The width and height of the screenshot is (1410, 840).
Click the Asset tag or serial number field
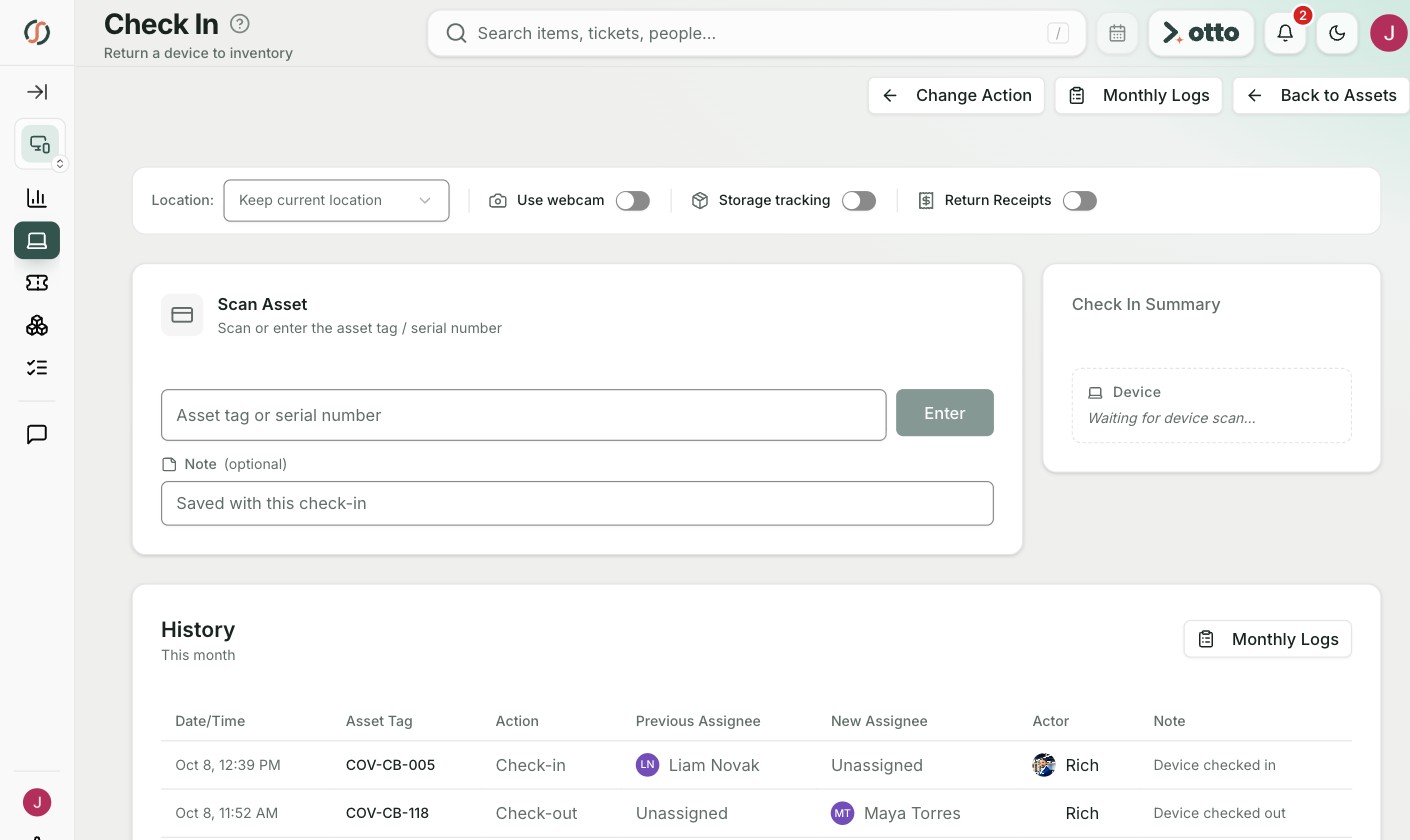523,415
